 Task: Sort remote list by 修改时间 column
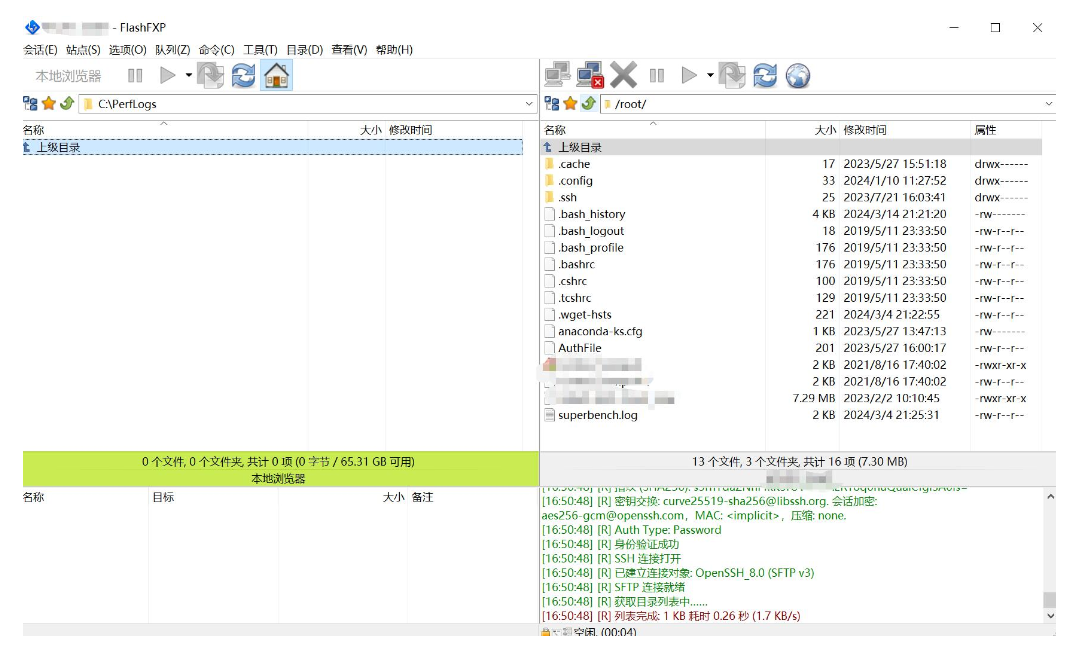click(x=904, y=130)
